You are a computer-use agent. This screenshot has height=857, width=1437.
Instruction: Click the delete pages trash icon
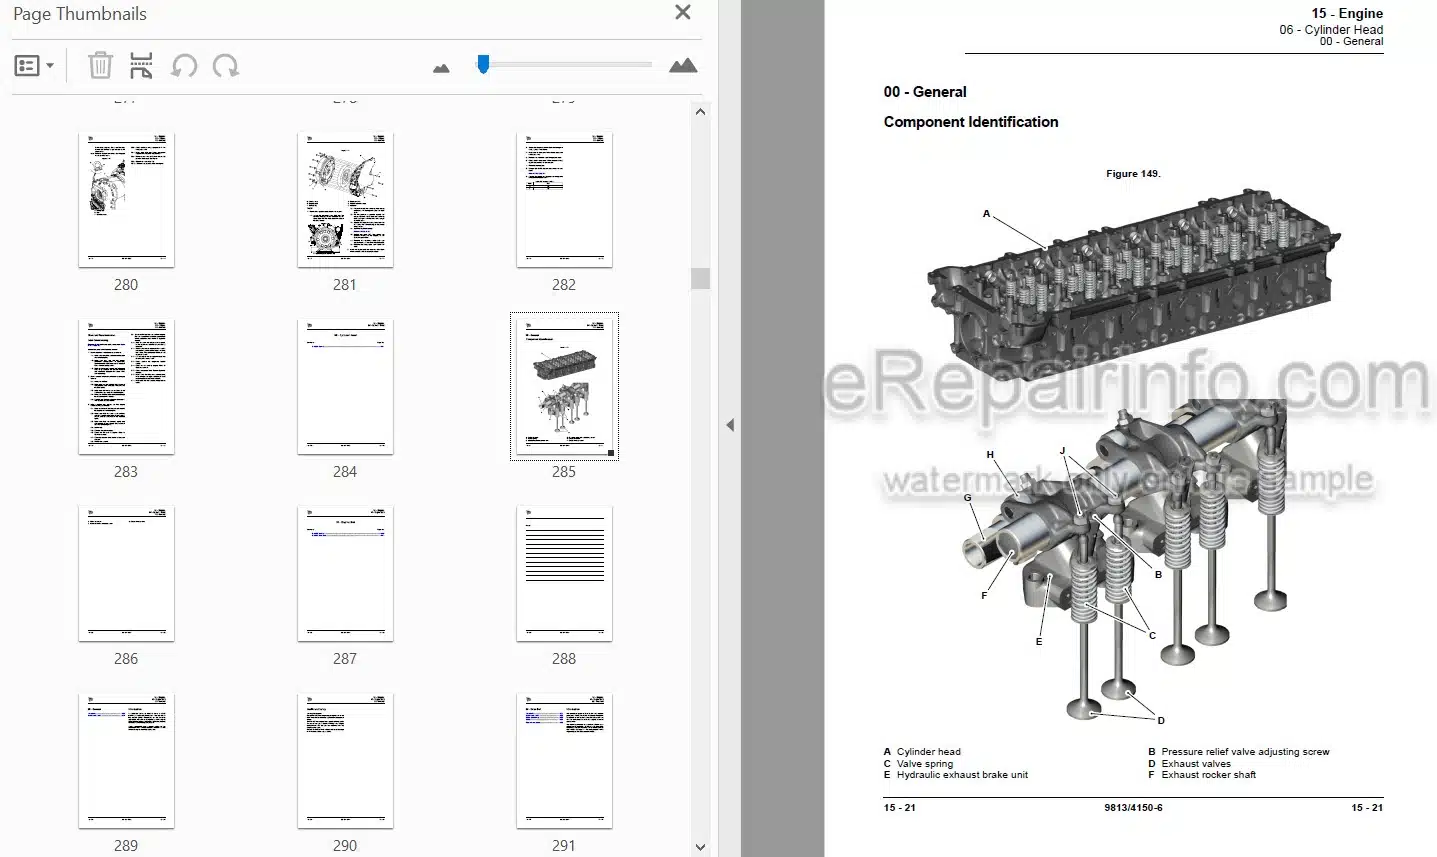tap(100, 66)
